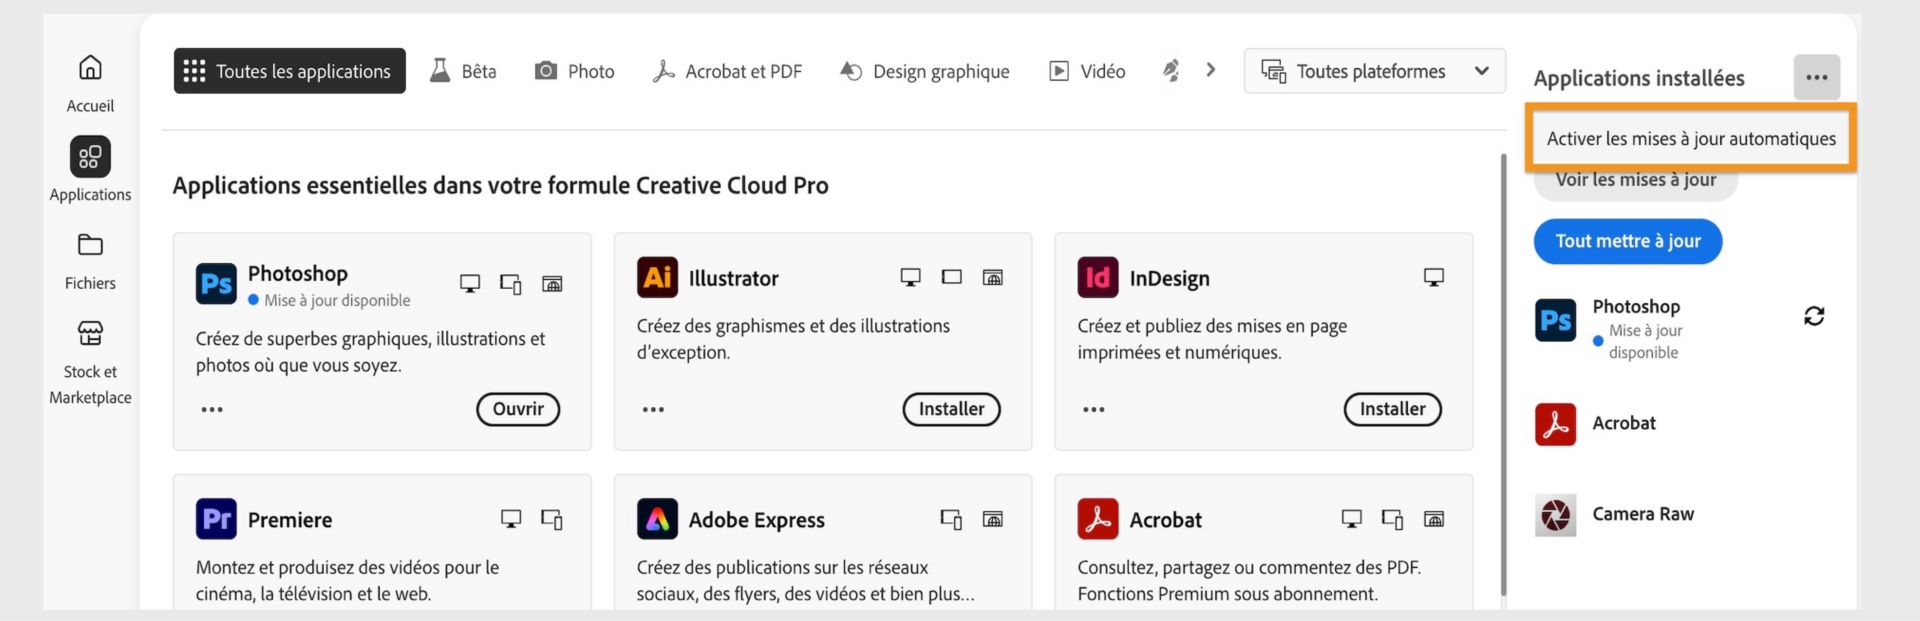
Task: Click Mise à jour disponible under Photoshop card
Action: pyautogui.click(x=337, y=300)
